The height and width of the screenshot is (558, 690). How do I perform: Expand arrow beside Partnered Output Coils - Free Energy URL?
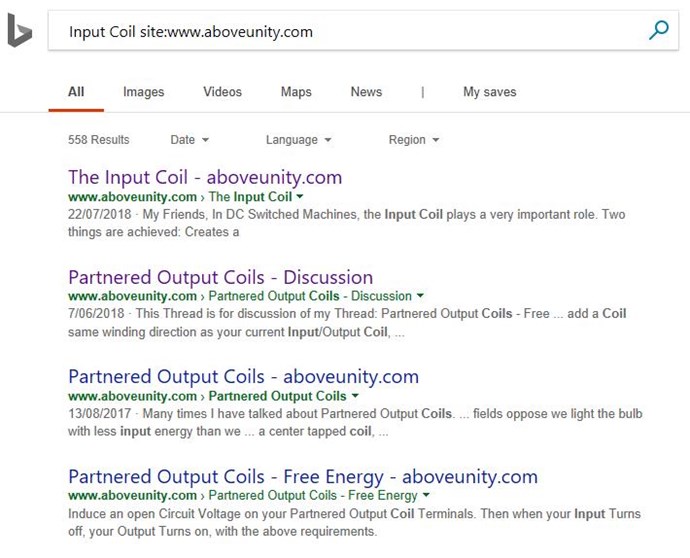[x=426, y=495]
